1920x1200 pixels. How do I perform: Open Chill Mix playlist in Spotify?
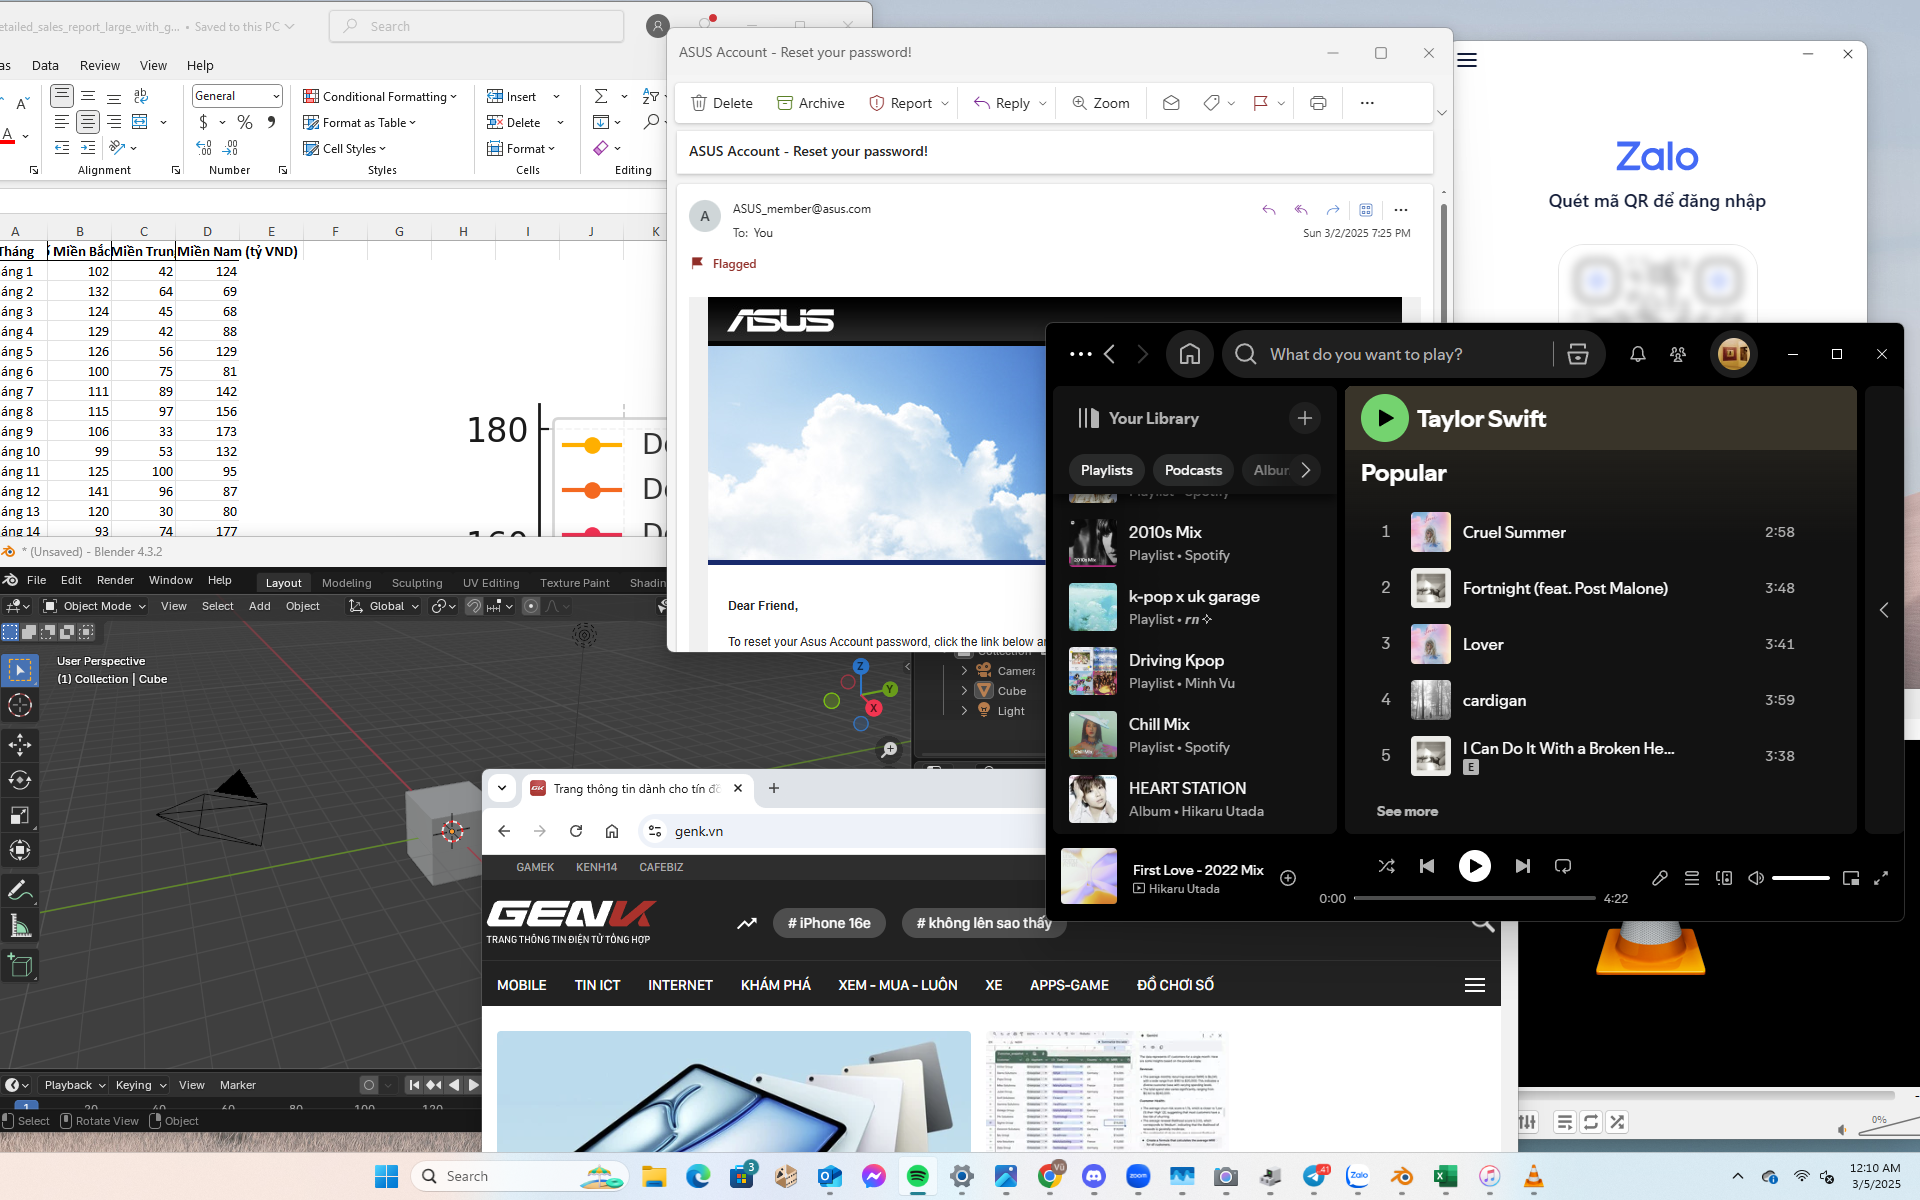point(1195,735)
